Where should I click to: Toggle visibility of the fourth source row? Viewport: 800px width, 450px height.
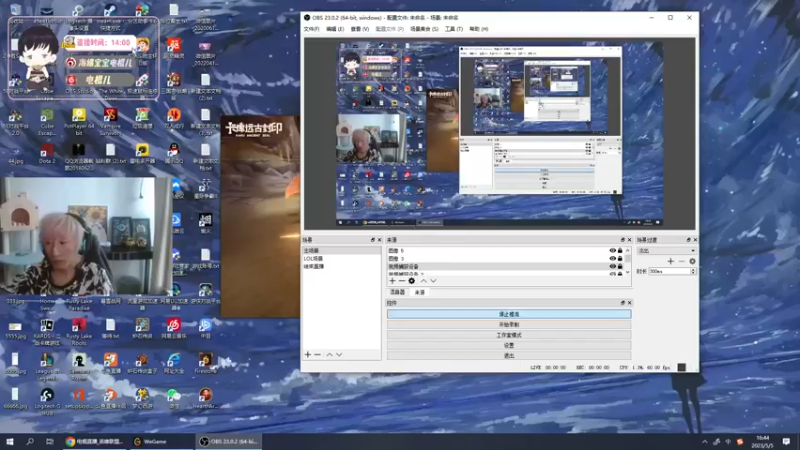(613, 273)
